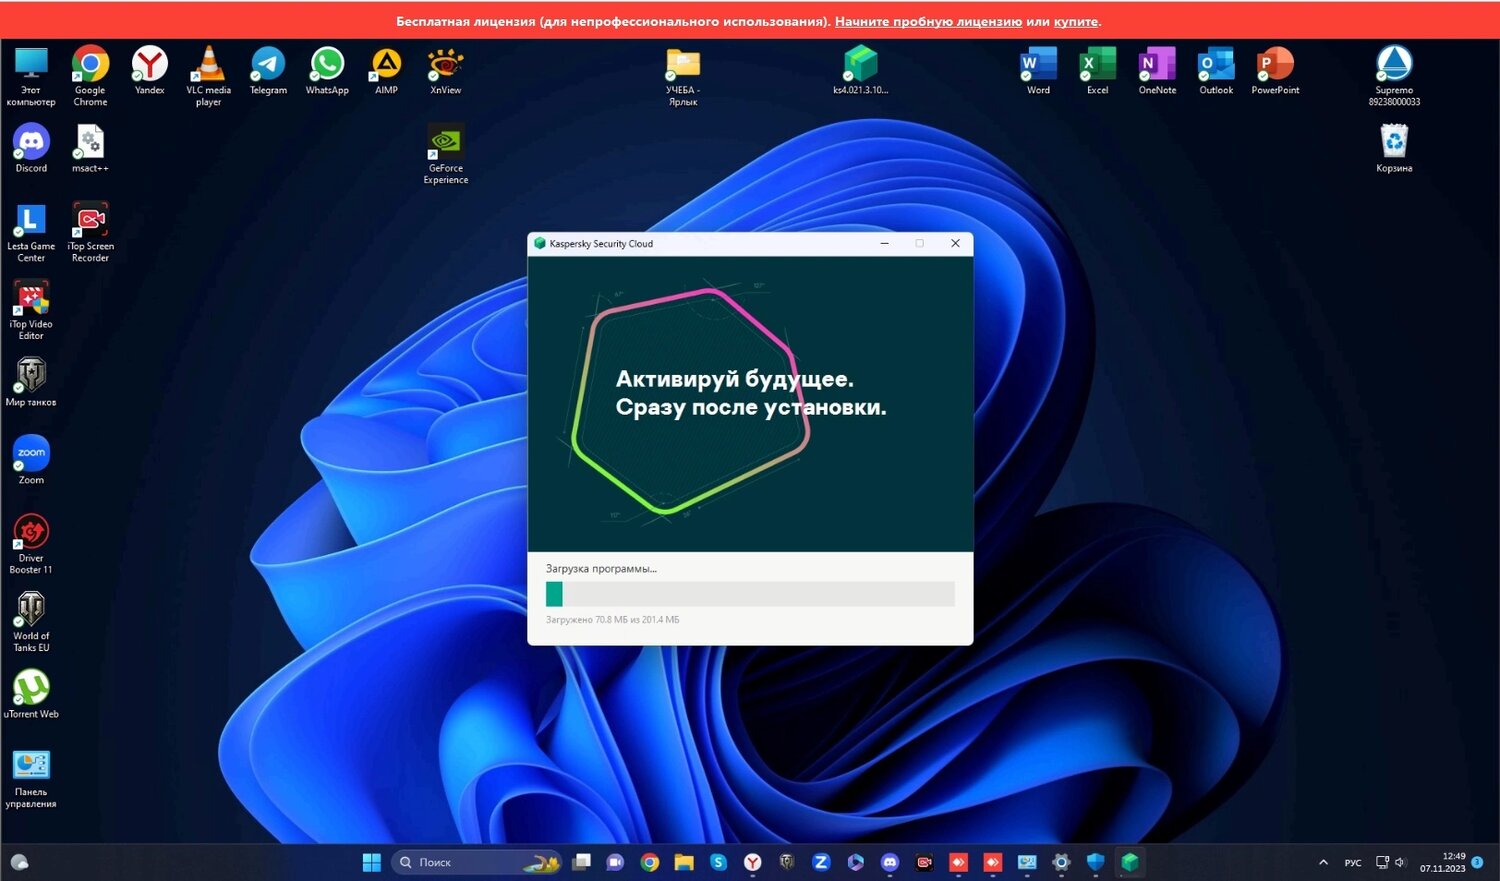Viewport: 1500px width, 881px height.
Task: Select ks4.021.3.10 installer file on desktop
Action: (860, 71)
